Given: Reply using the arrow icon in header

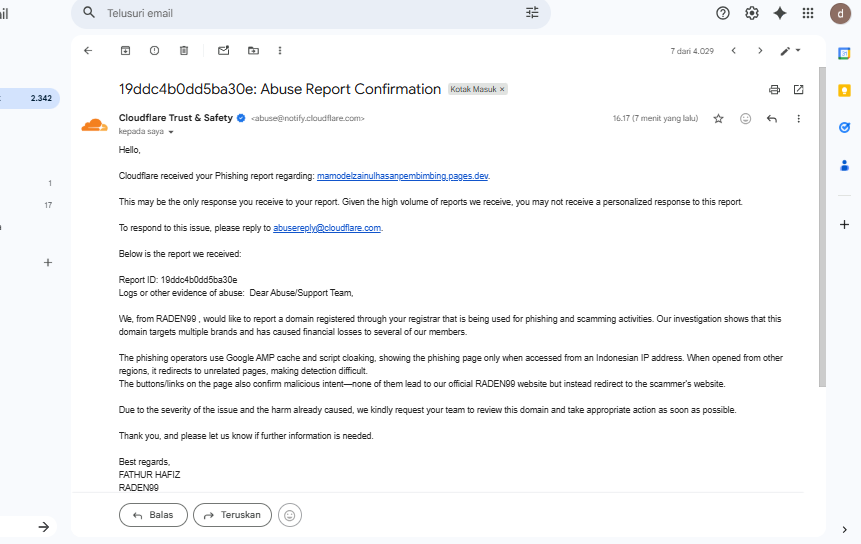Looking at the screenshot, I should pos(771,119).
